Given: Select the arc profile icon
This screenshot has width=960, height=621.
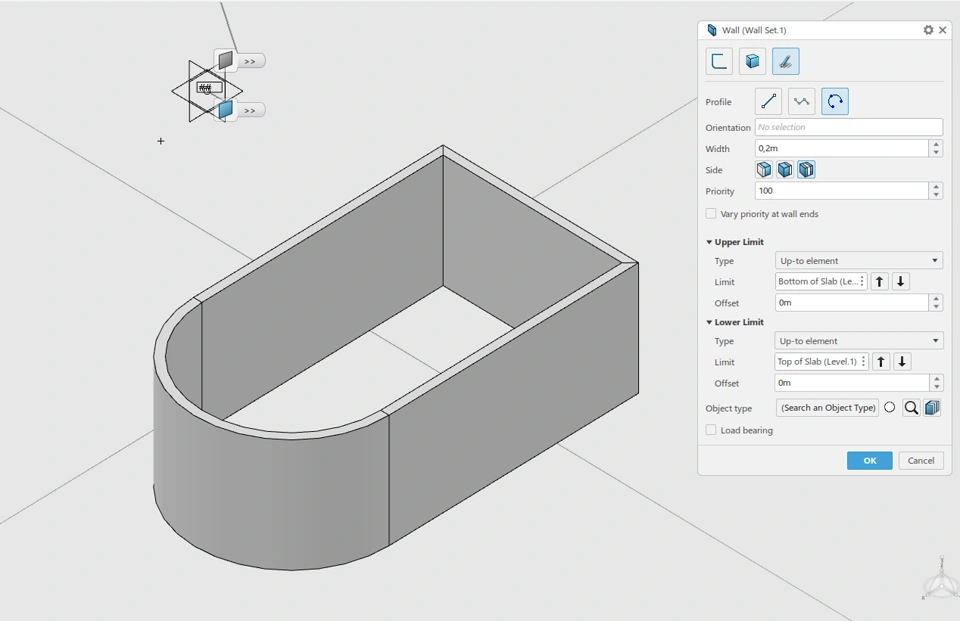Looking at the screenshot, I should pyautogui.click(x=834, y=102).
